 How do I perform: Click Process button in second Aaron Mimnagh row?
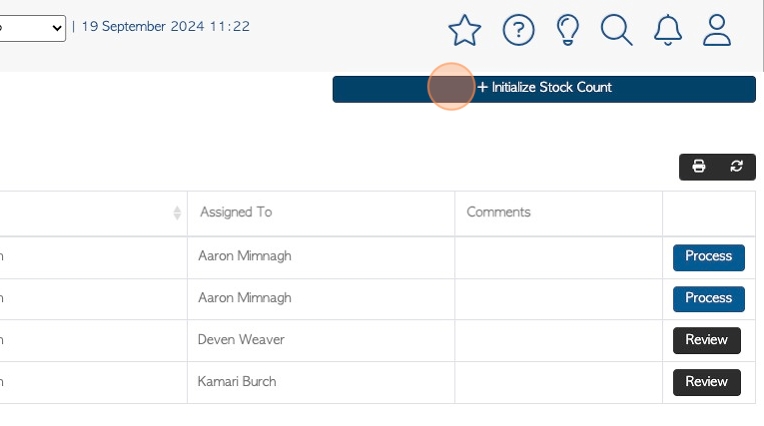tap(708, 299)
